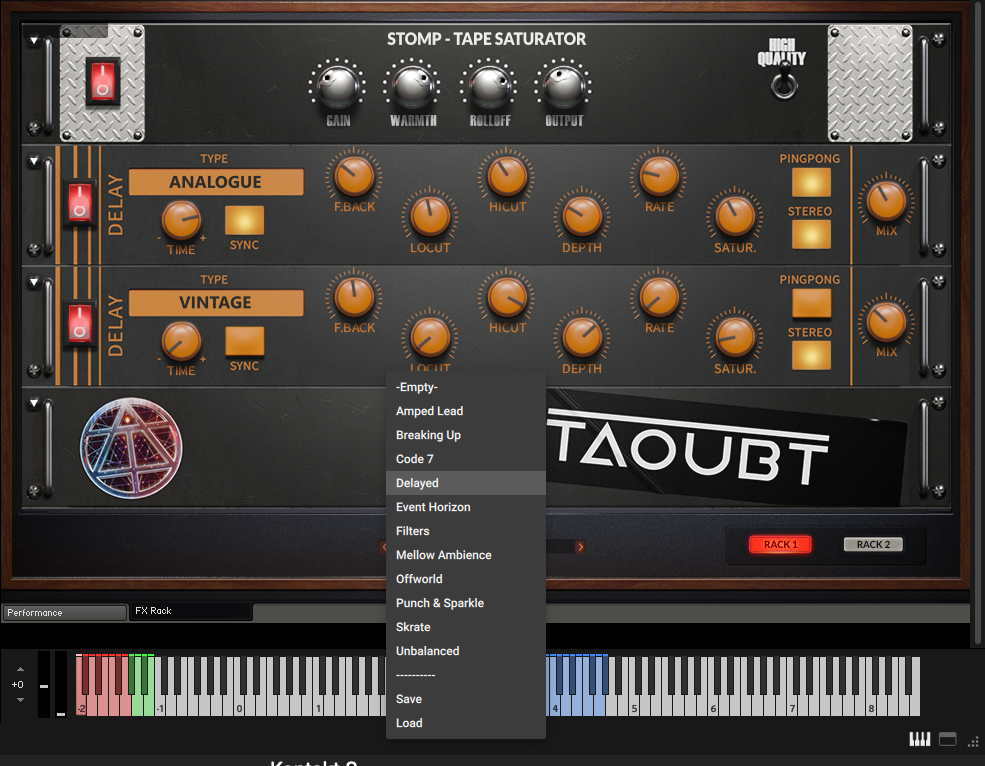Click the Warmth knob on the Tape Saturator
This screenshot has height=766, width=985.
coord(413,88)
